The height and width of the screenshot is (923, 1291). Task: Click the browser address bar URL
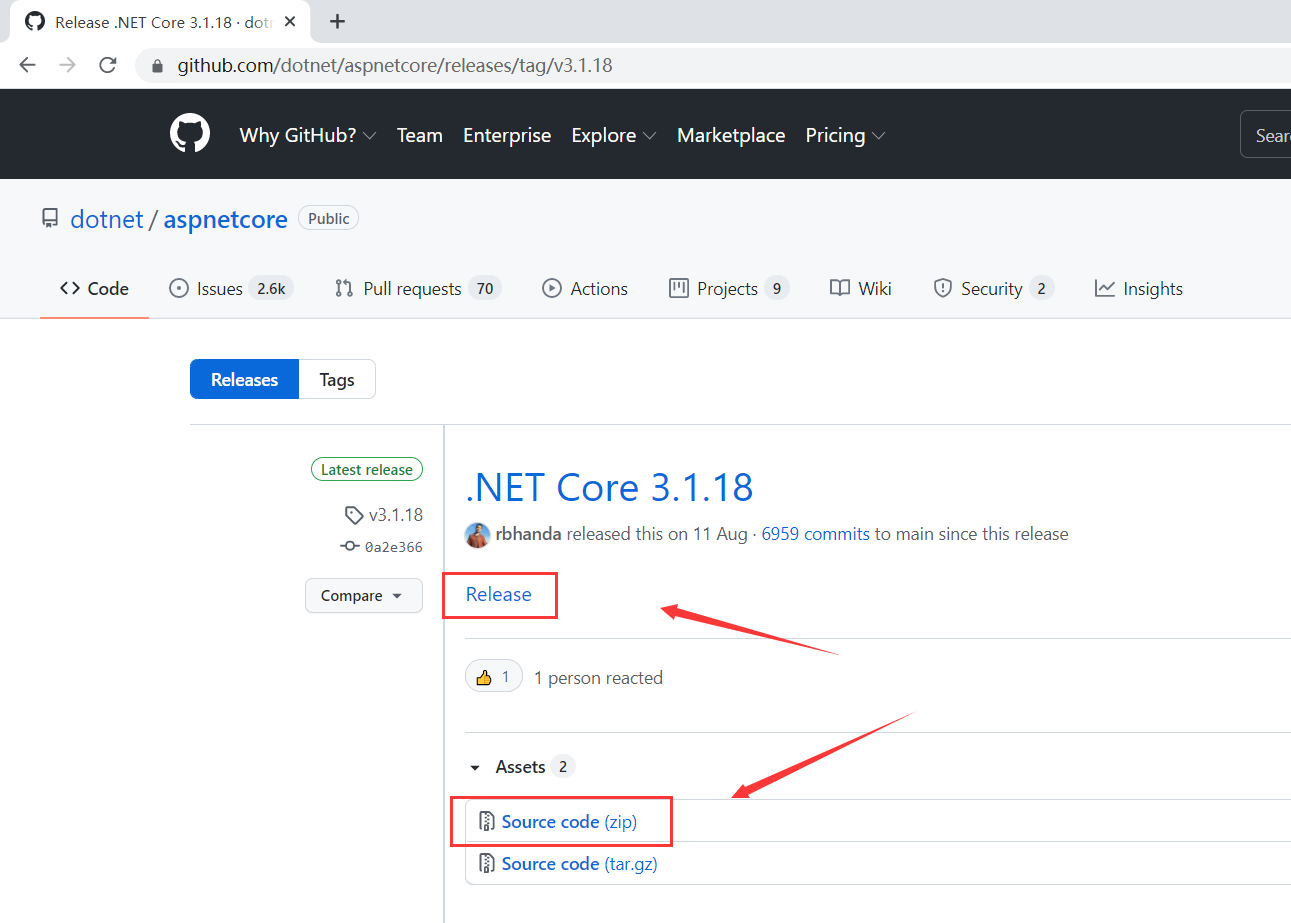click(395, 66)
